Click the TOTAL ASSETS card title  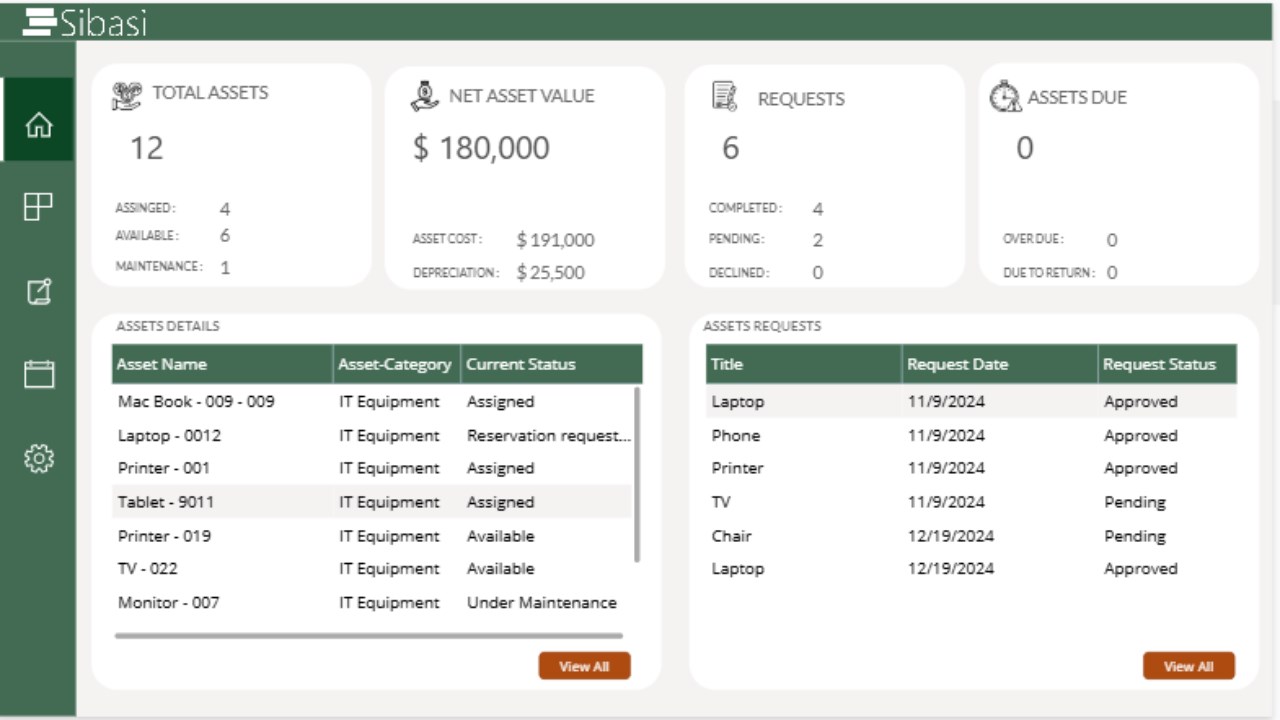tap(210, 93)
